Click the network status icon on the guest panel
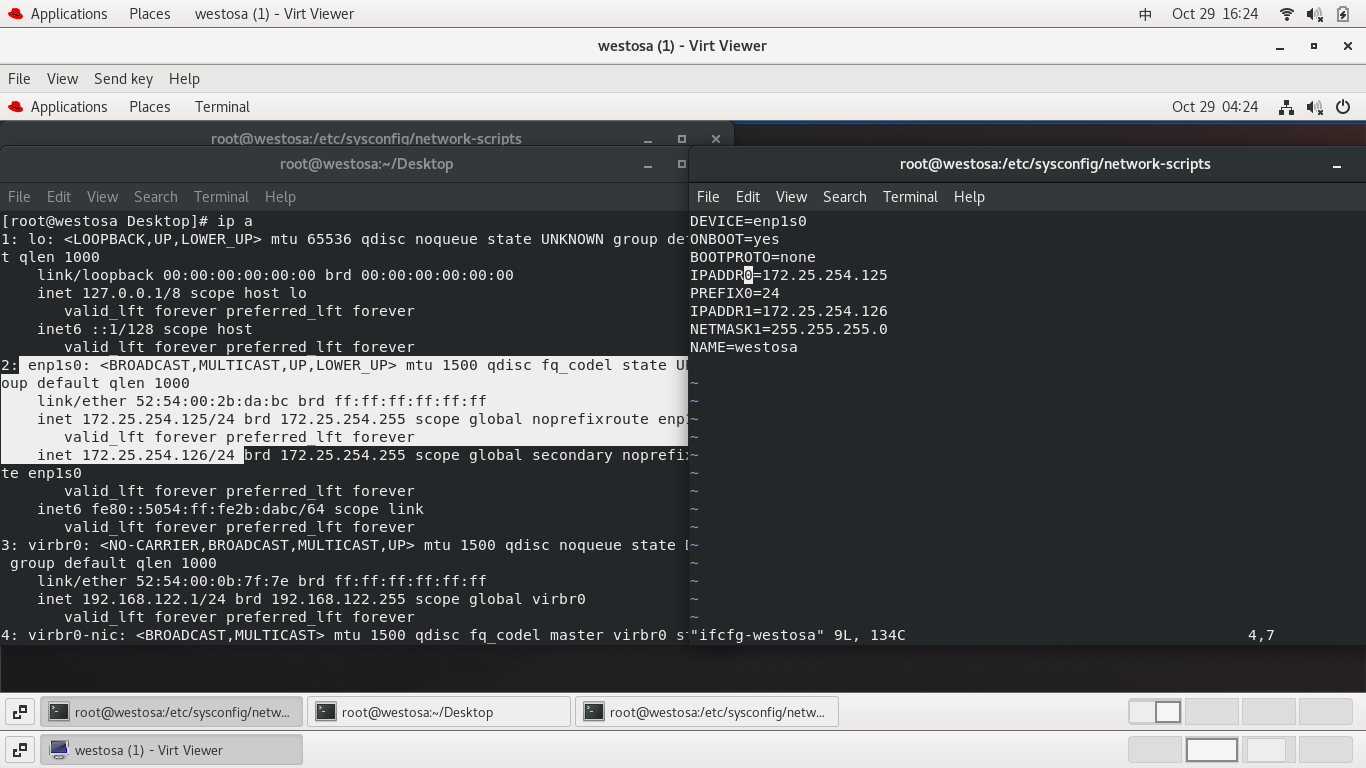The width and height of the screenshot is (1366, 768). pyautogui.click(x=1286, y=107)
